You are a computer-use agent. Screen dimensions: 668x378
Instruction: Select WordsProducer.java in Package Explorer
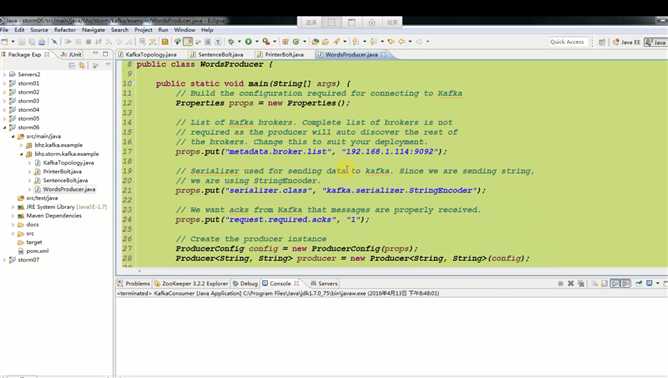(69, 189)
